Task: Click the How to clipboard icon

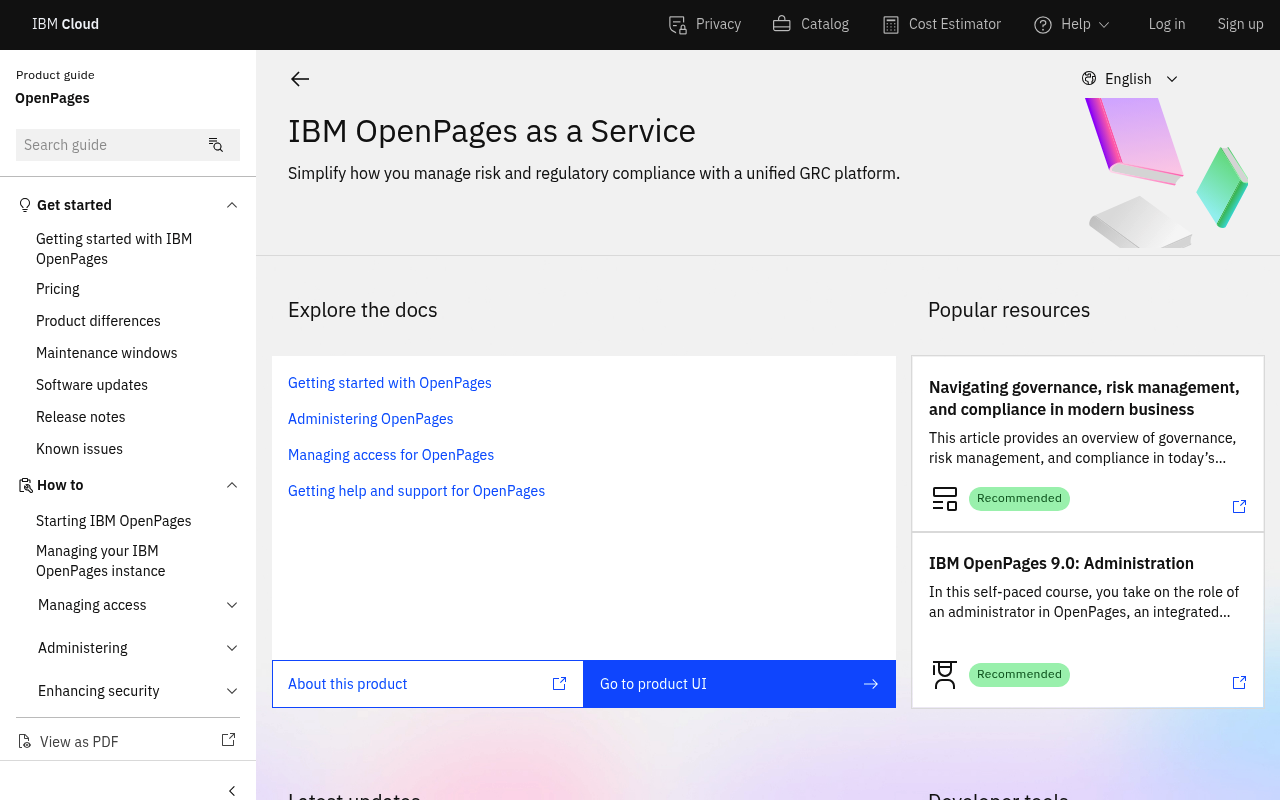Action: [x=25, y=485]
